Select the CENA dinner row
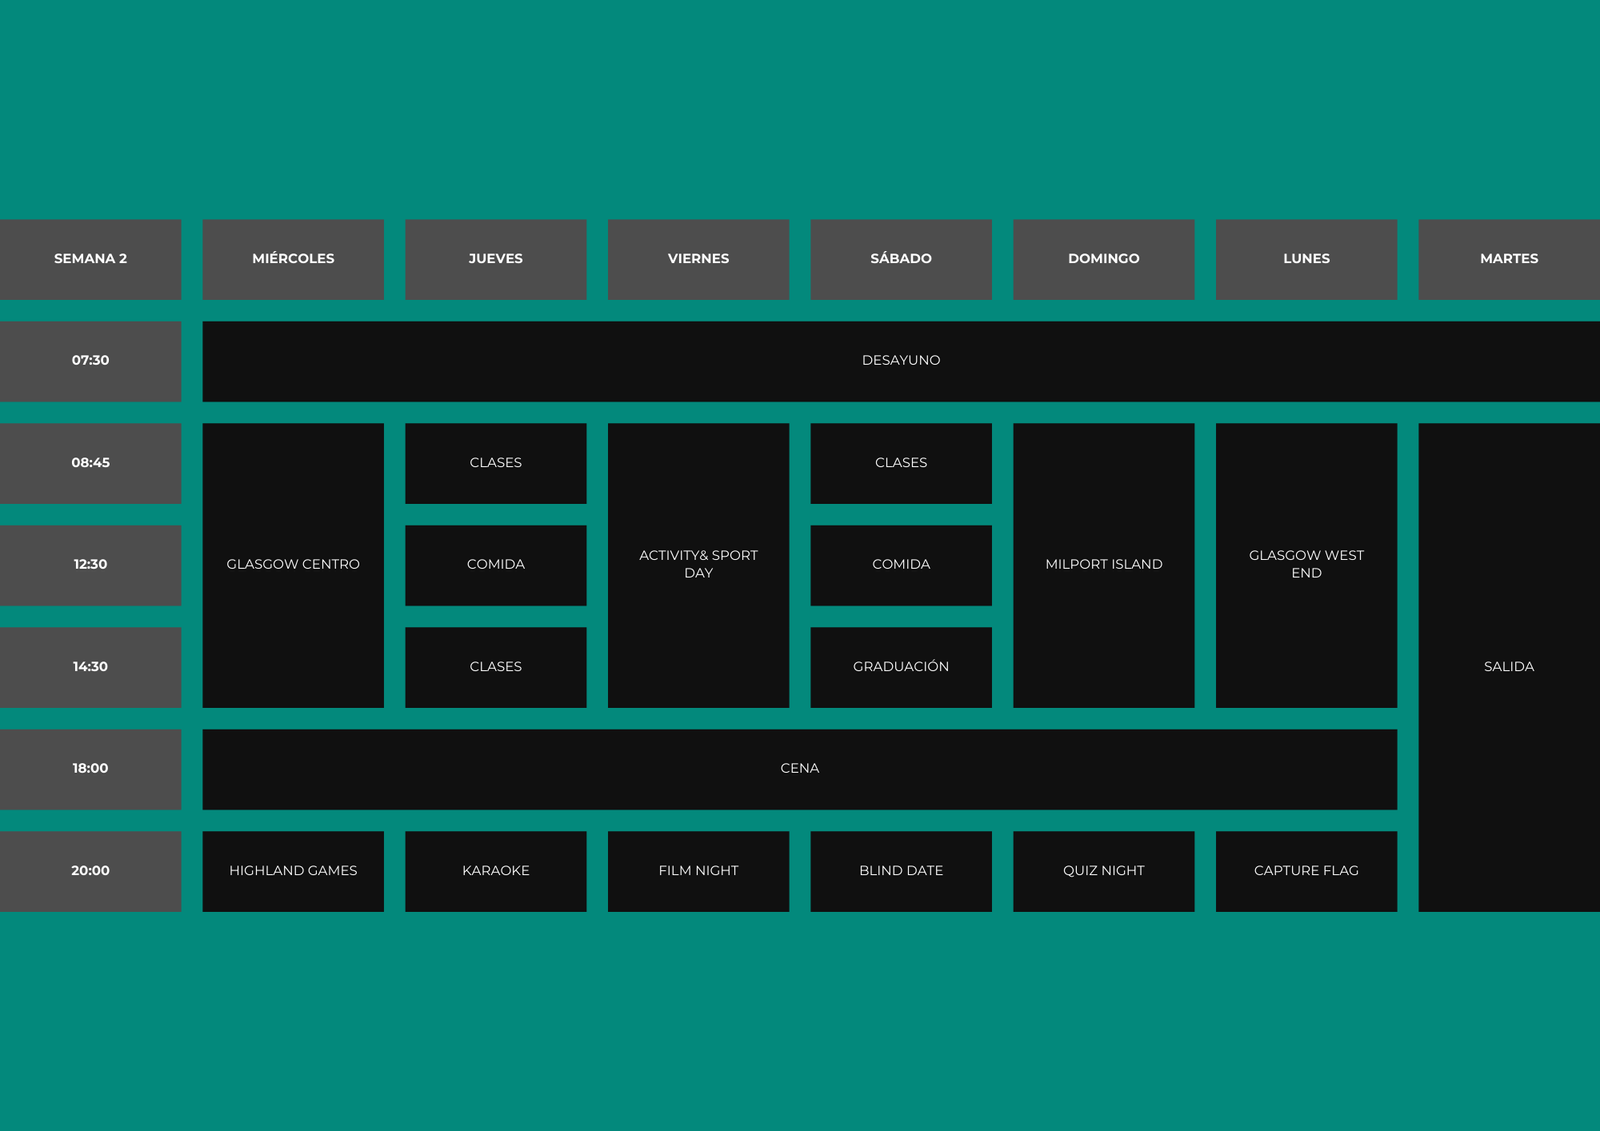The width and height of the screenshot is (1600, 1131). (800, 769)
